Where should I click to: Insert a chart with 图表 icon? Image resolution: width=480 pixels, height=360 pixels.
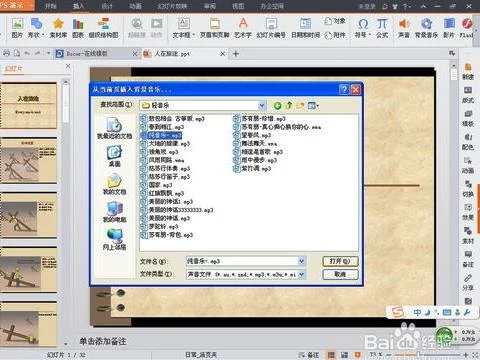point(78,28)
